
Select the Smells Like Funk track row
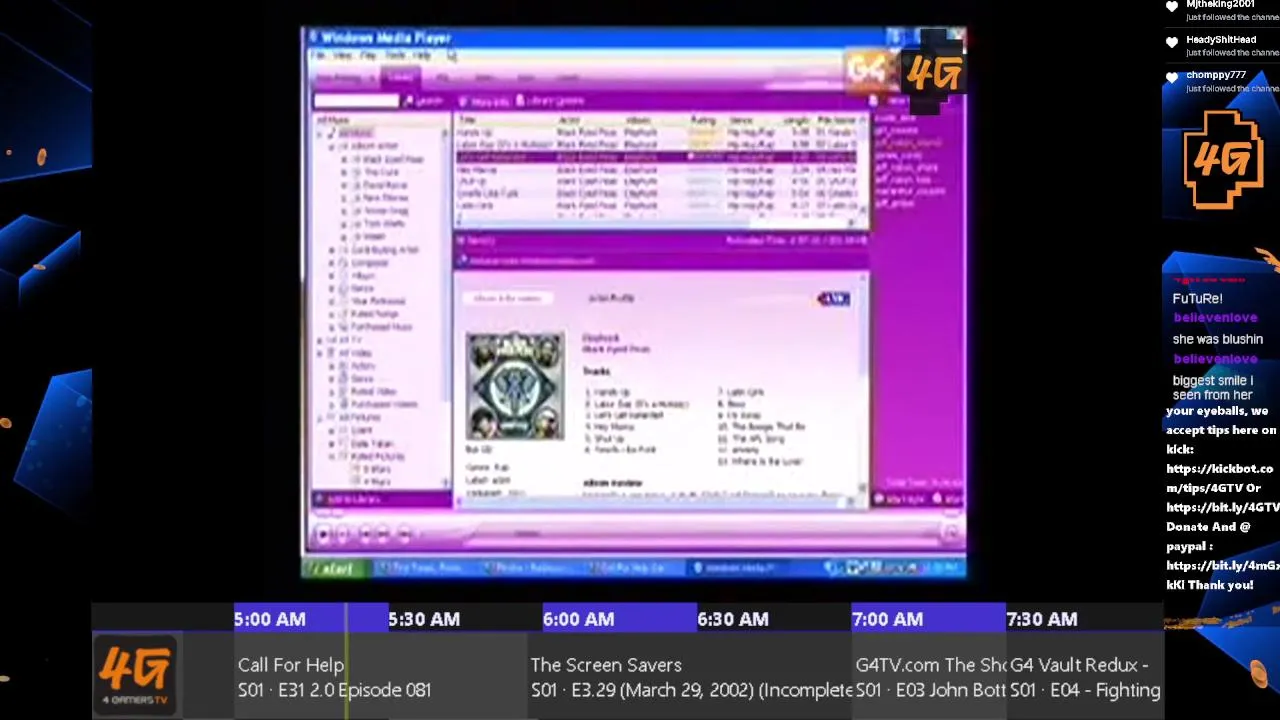(656, 193)
